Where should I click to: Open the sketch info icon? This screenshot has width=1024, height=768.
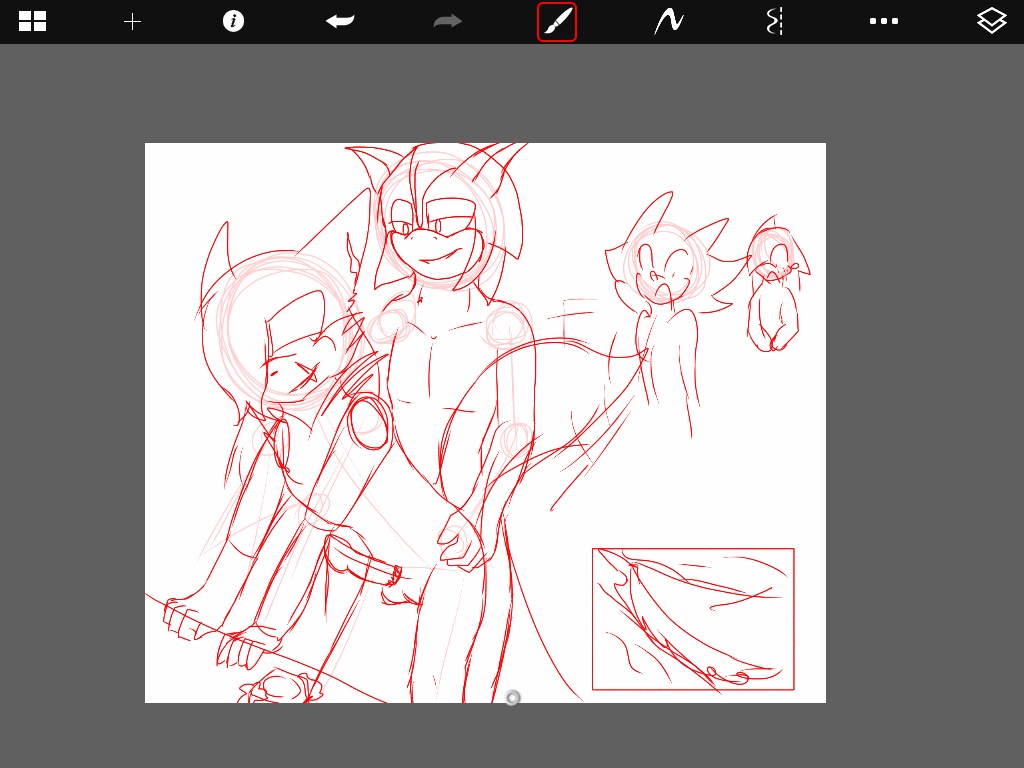tap(233, 21)
